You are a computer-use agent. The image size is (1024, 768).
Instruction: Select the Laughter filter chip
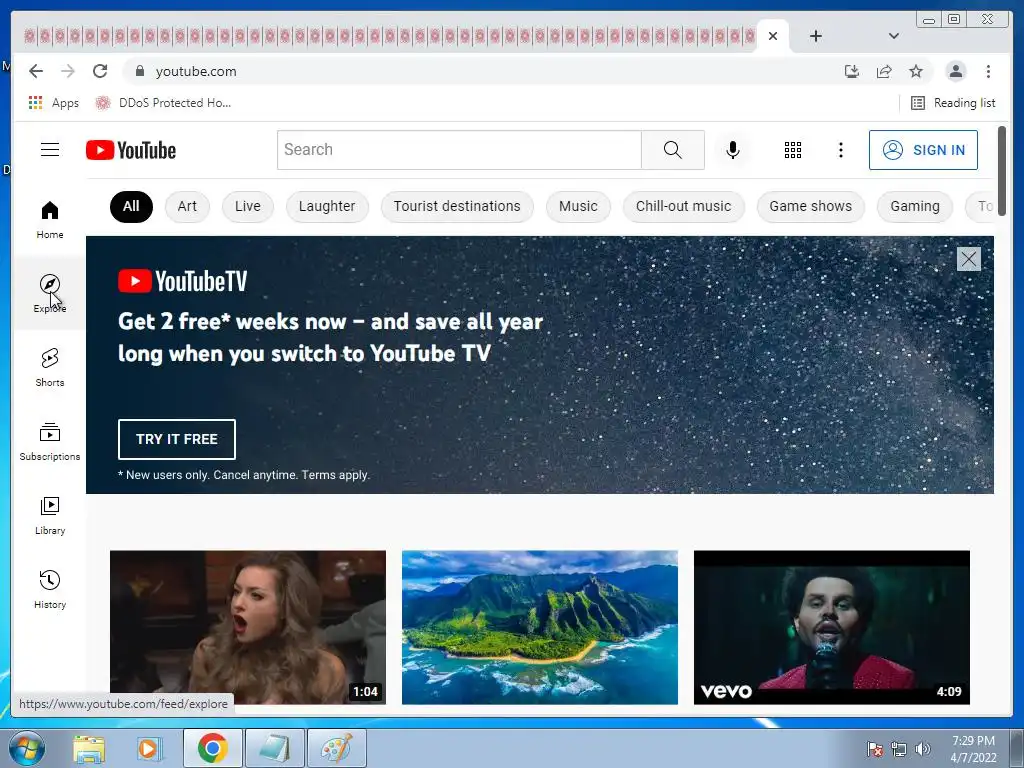[x=327, y=206]
